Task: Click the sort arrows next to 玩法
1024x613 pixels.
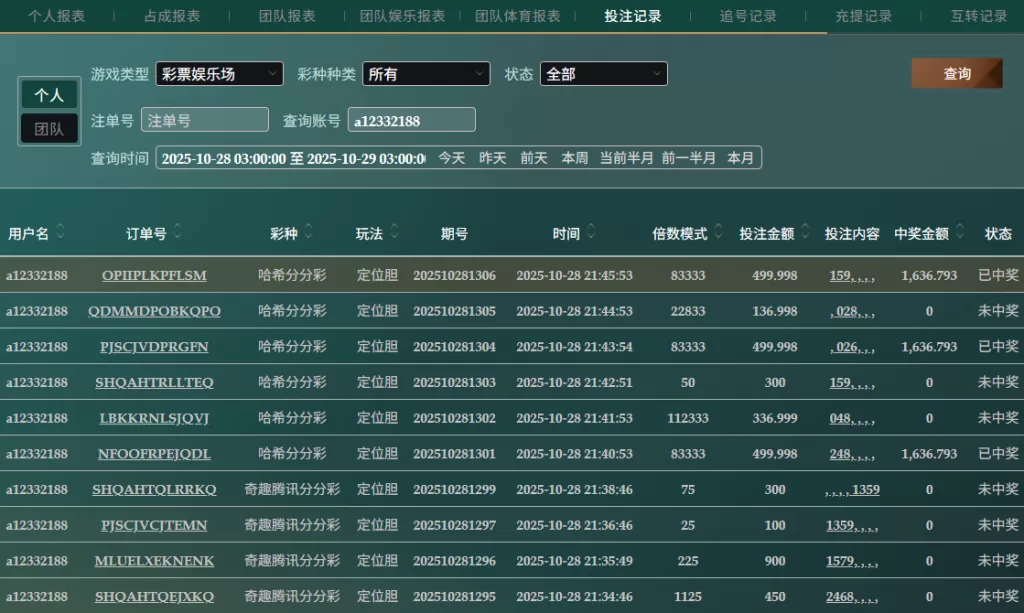Action: (394, 233)
